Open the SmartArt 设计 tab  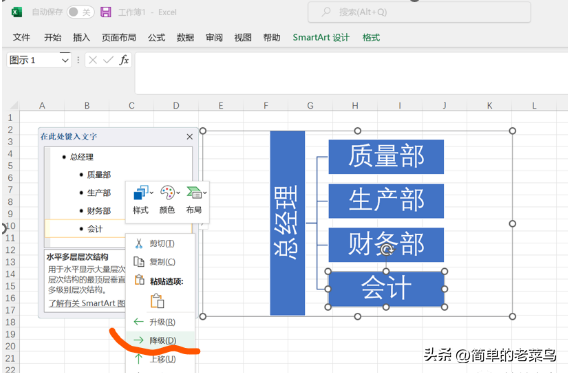[x=321, y=37]
